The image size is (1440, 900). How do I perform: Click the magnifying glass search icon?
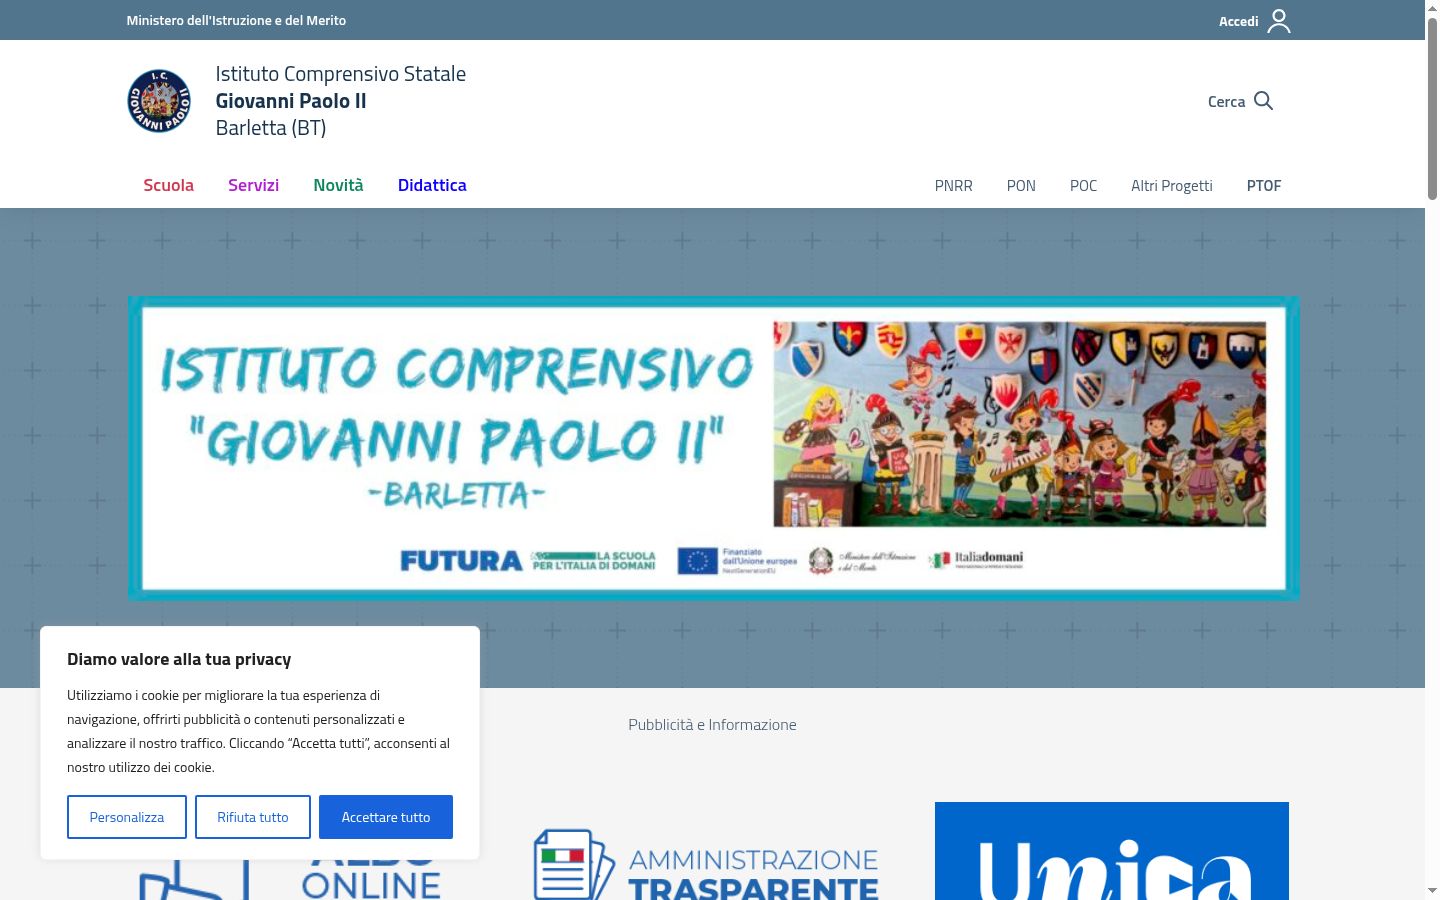1263,101
